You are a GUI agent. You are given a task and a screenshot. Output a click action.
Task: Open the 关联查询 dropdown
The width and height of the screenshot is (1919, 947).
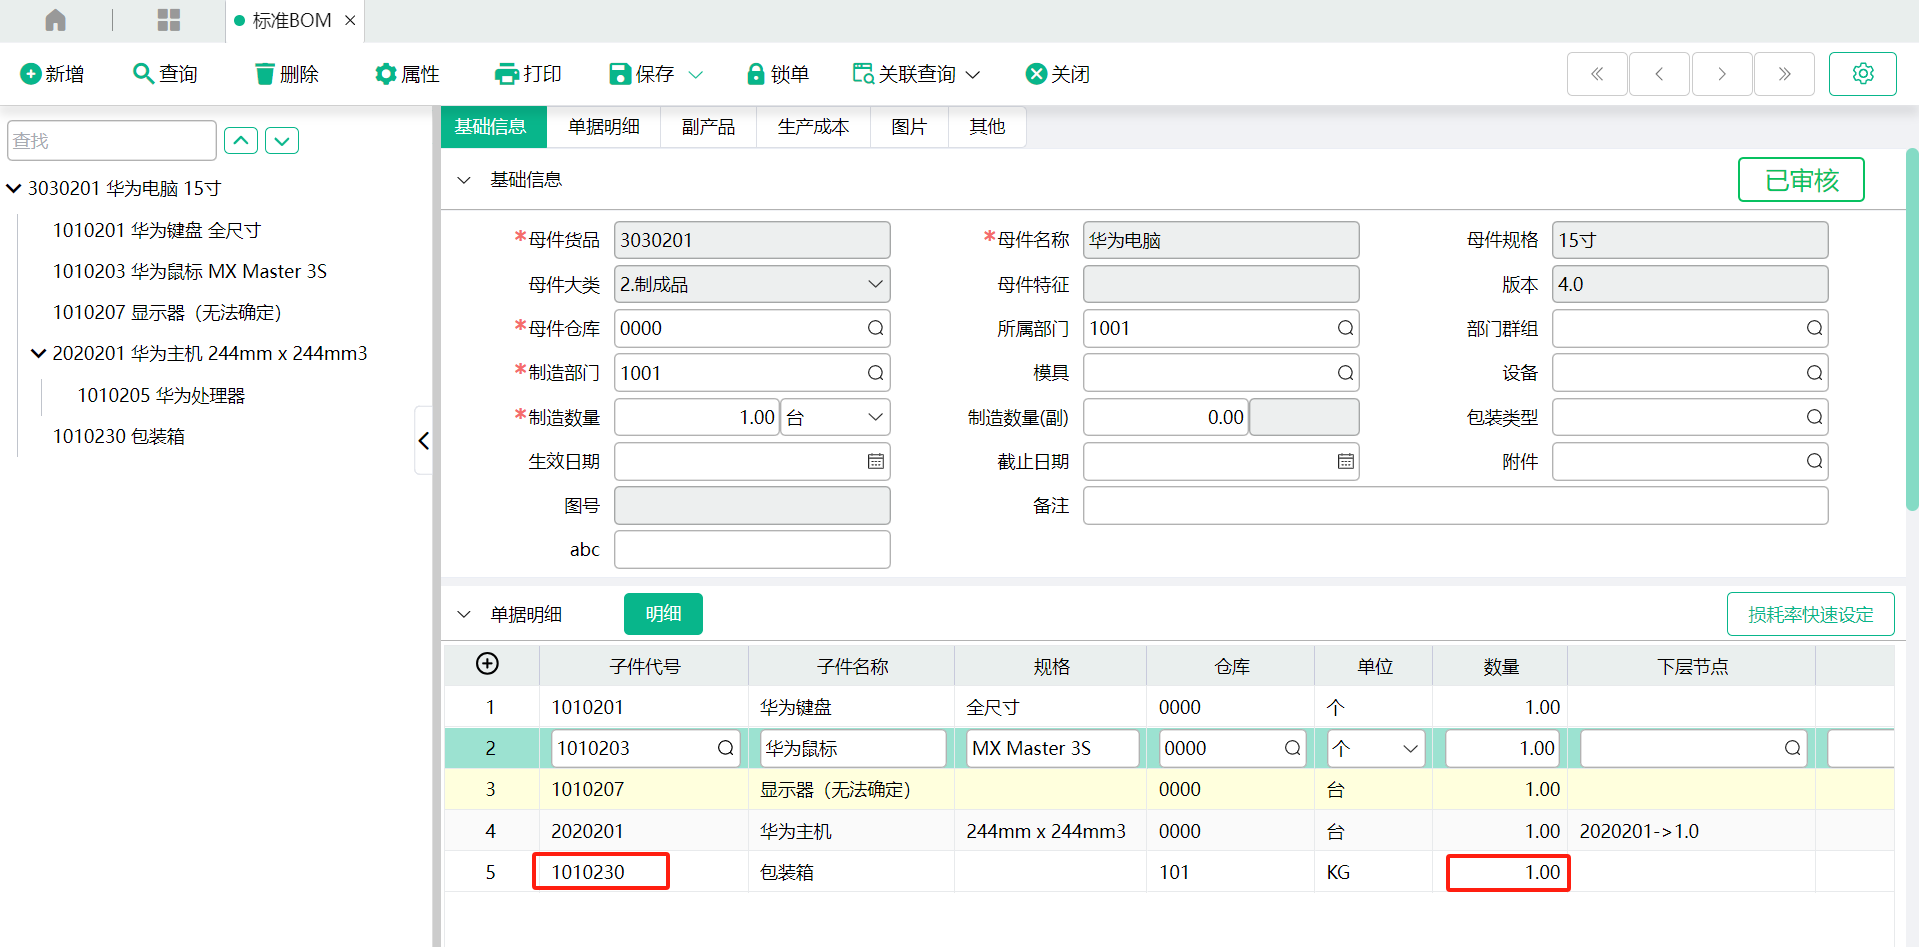916,74
